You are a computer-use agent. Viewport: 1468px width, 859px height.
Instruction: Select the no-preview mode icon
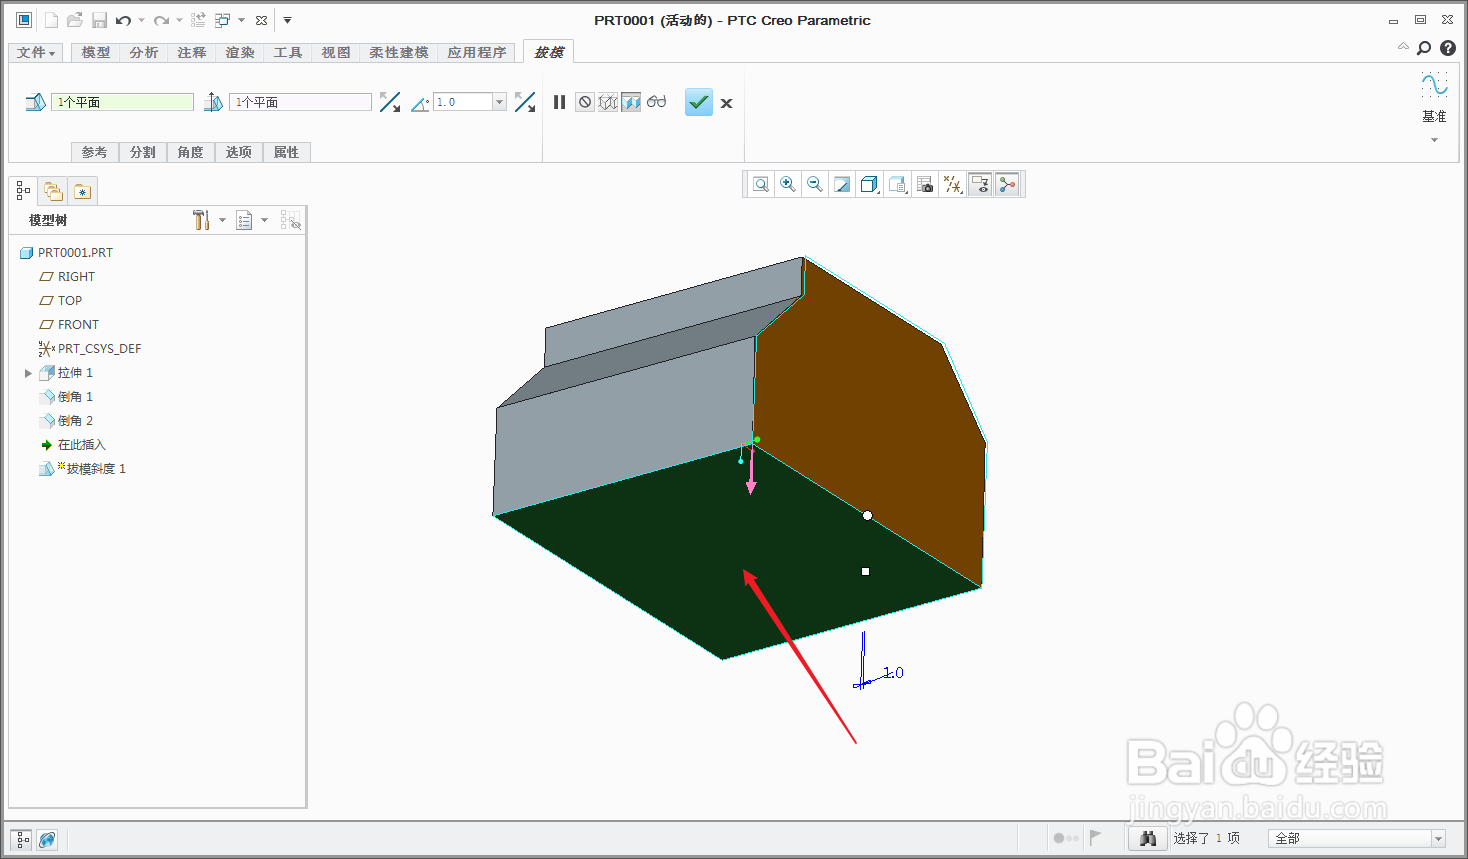[x=585, y=102]
